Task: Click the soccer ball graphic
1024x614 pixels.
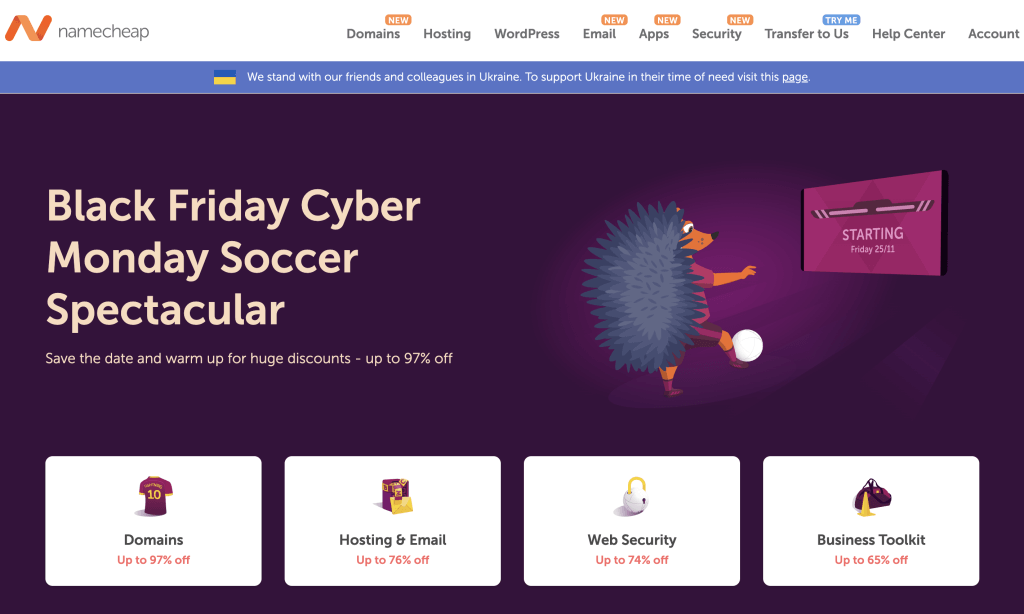Action: [x=747, y=345]
